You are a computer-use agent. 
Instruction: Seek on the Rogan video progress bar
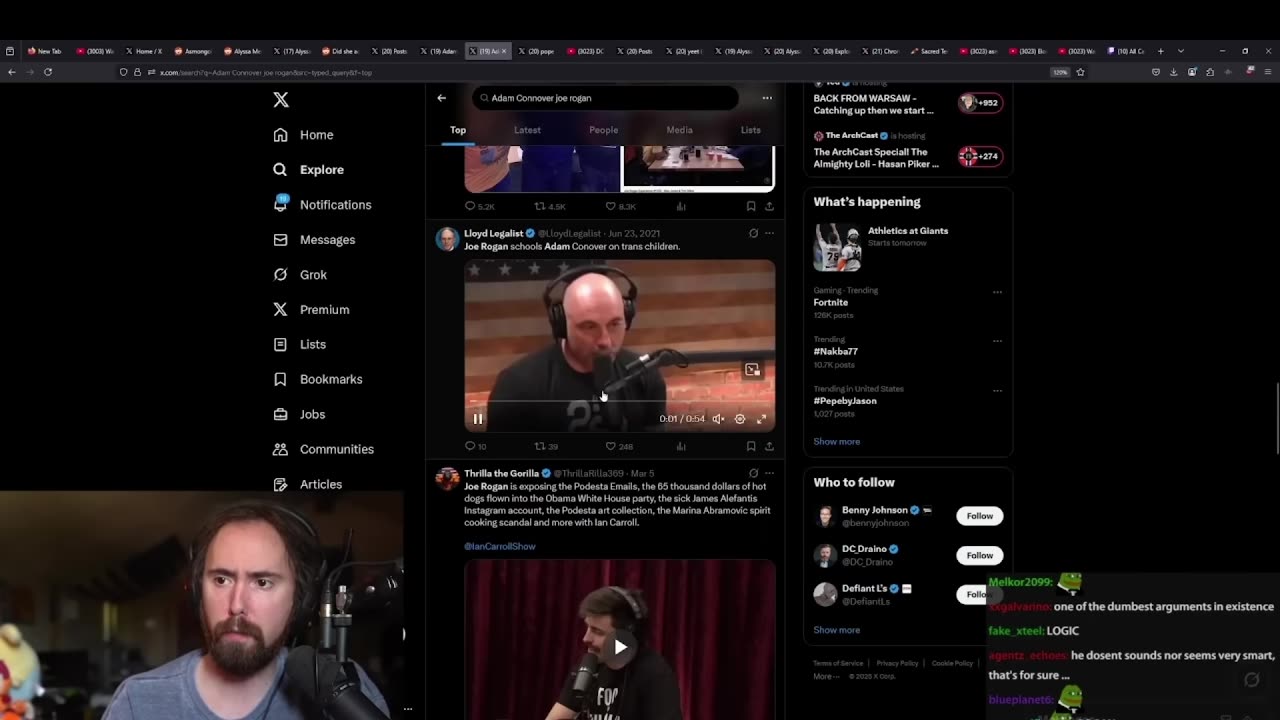(619, 402)
